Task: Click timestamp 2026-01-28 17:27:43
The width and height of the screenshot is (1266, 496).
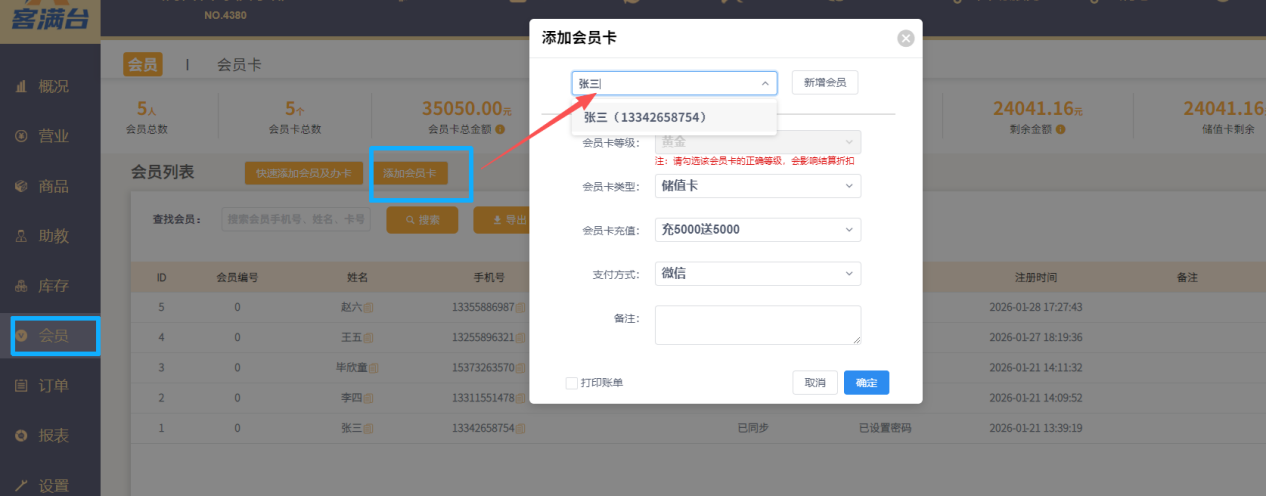Action: click(x=1035, y=308)
